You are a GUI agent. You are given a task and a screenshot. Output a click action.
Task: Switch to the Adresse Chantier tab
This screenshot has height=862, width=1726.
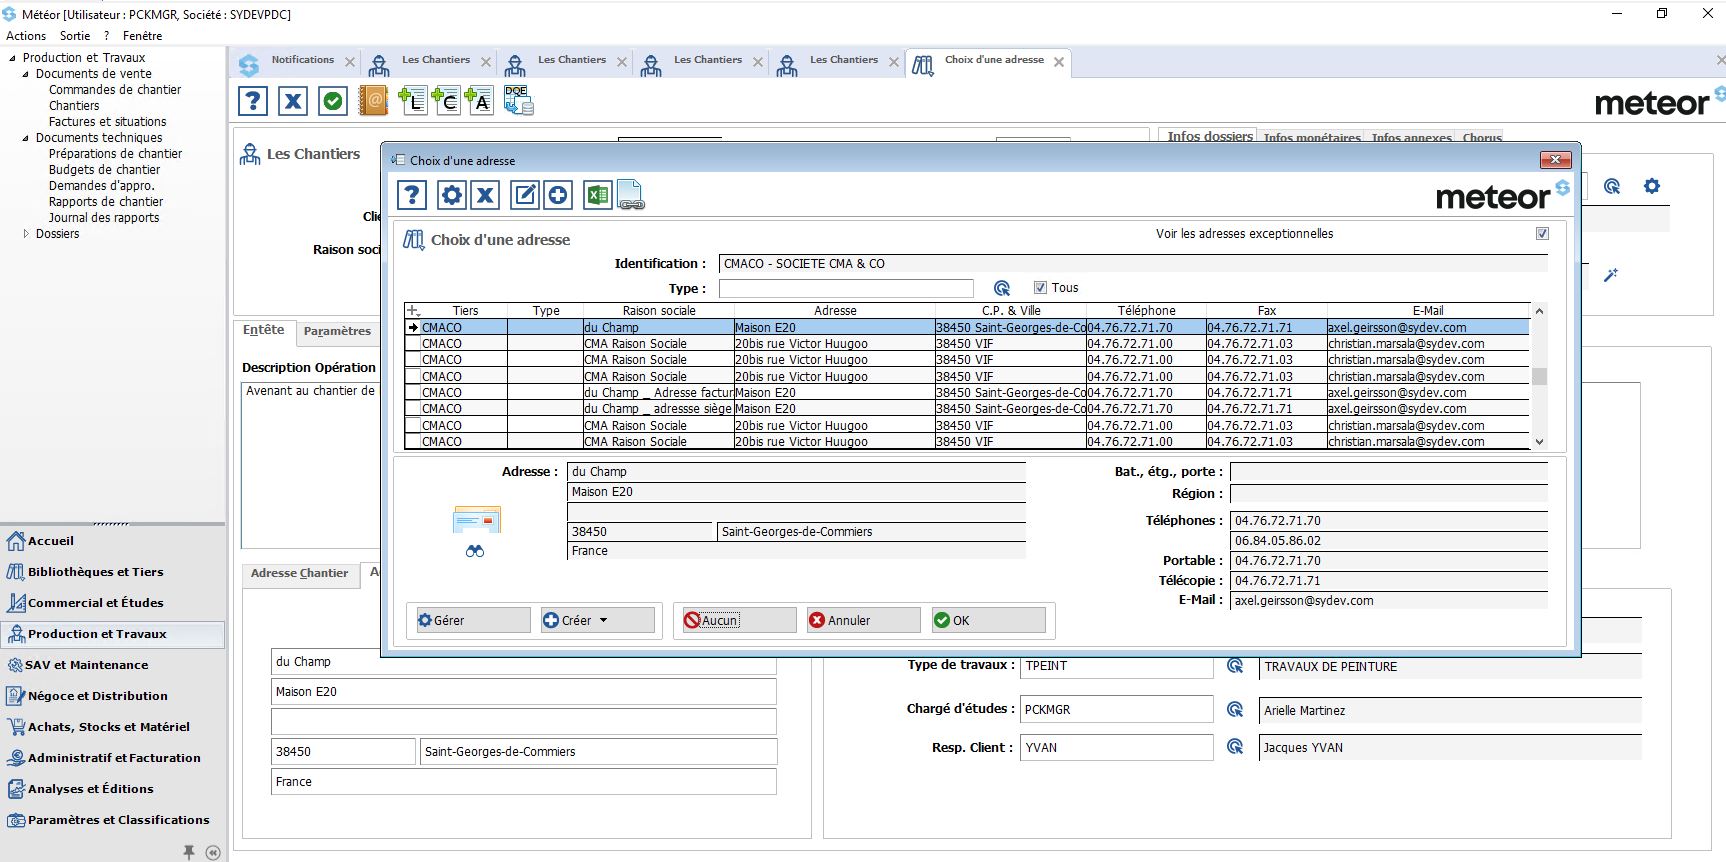(300, 573)
